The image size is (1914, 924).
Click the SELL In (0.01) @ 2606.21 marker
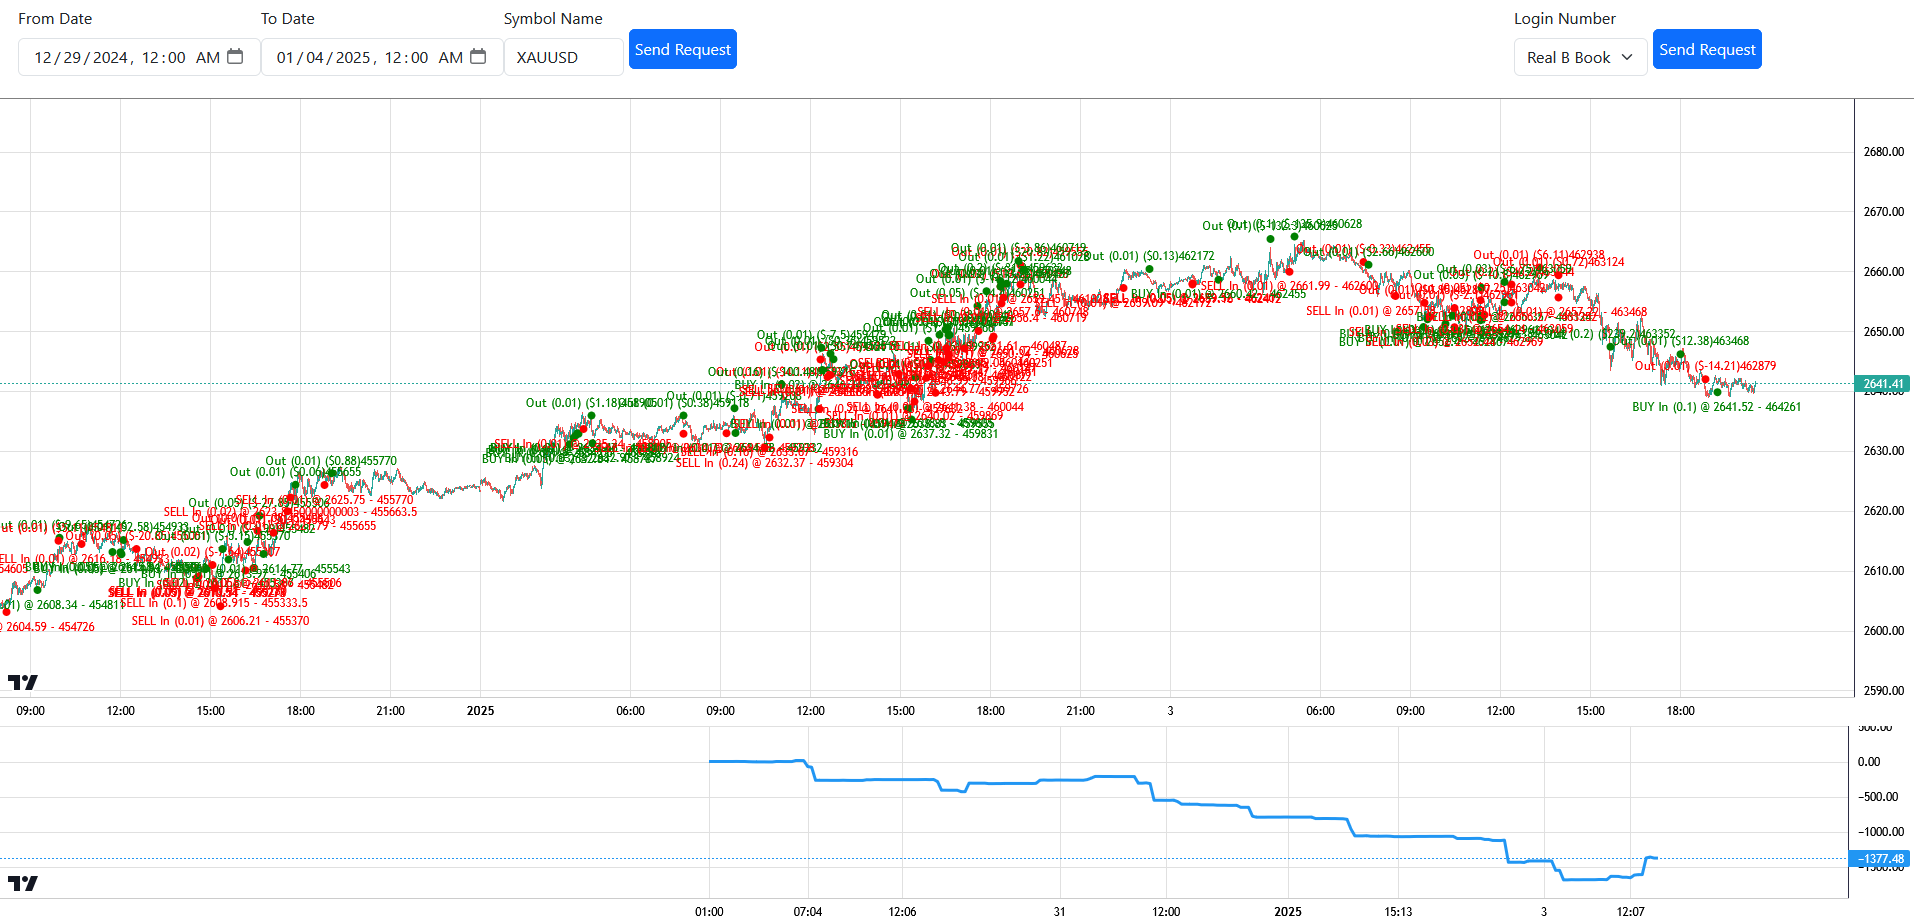click(220, 621)
